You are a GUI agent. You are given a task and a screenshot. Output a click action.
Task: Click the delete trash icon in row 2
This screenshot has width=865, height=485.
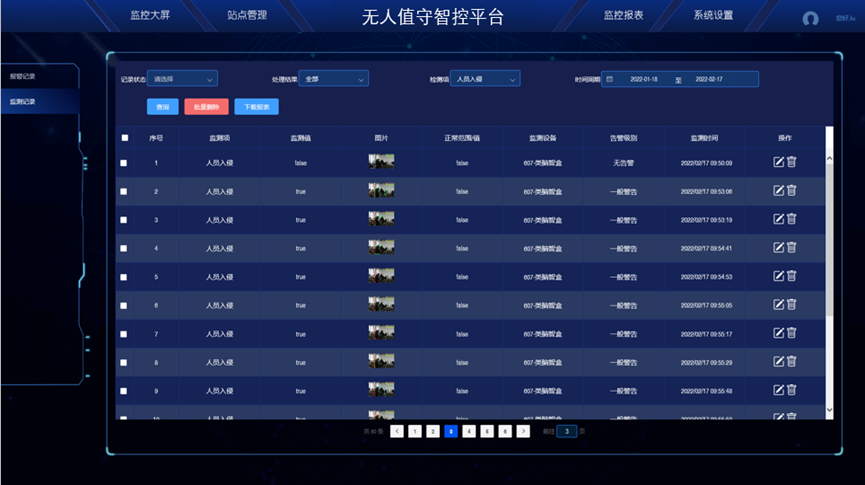(791, 191)
